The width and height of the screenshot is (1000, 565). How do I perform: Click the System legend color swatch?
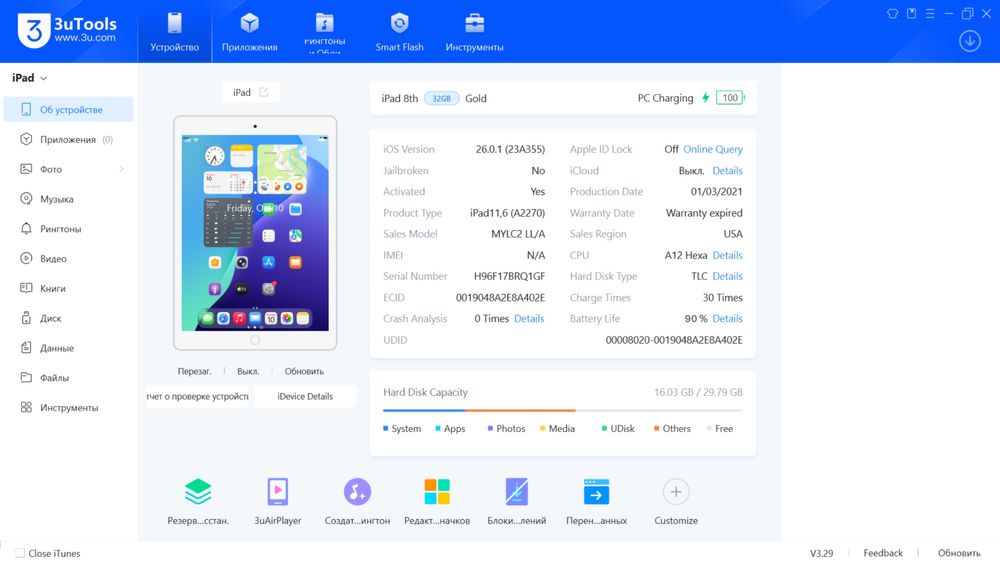(x=385, y=429)
